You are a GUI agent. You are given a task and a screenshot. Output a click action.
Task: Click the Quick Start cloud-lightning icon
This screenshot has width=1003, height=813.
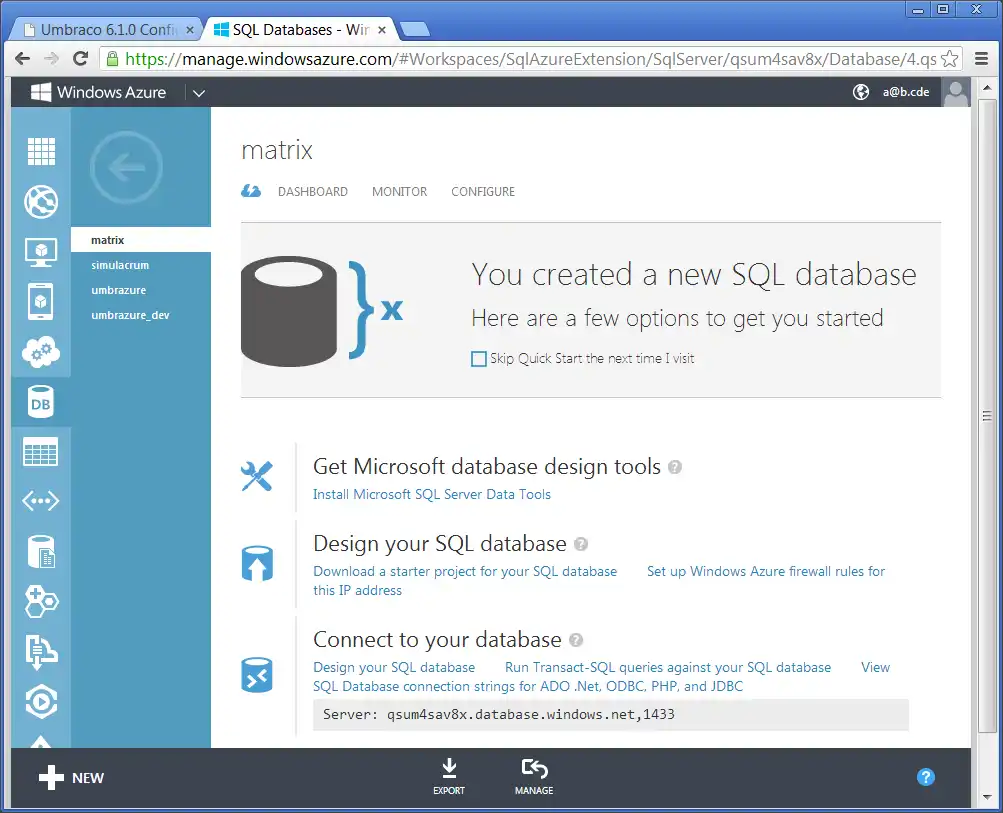(x=251, y=191)
